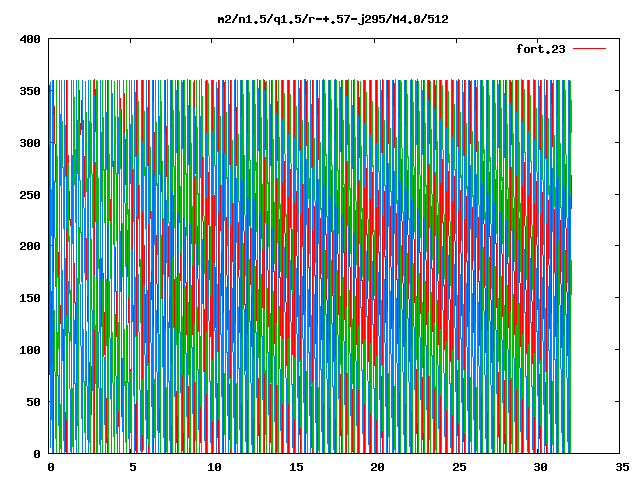Image resolution: width=640 pixels, height=480 pixels.
Task: Click the y-axis label 300
Action: (x=30, y=143)
